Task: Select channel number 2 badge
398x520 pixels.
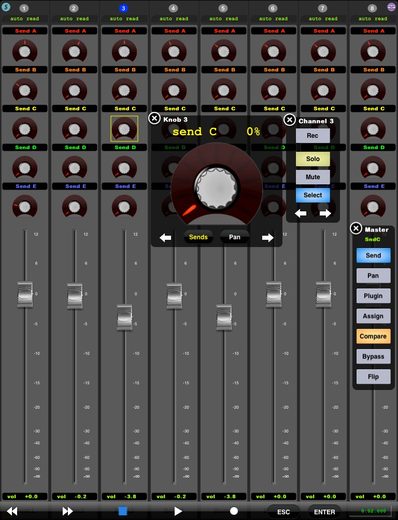Action: 74,8
